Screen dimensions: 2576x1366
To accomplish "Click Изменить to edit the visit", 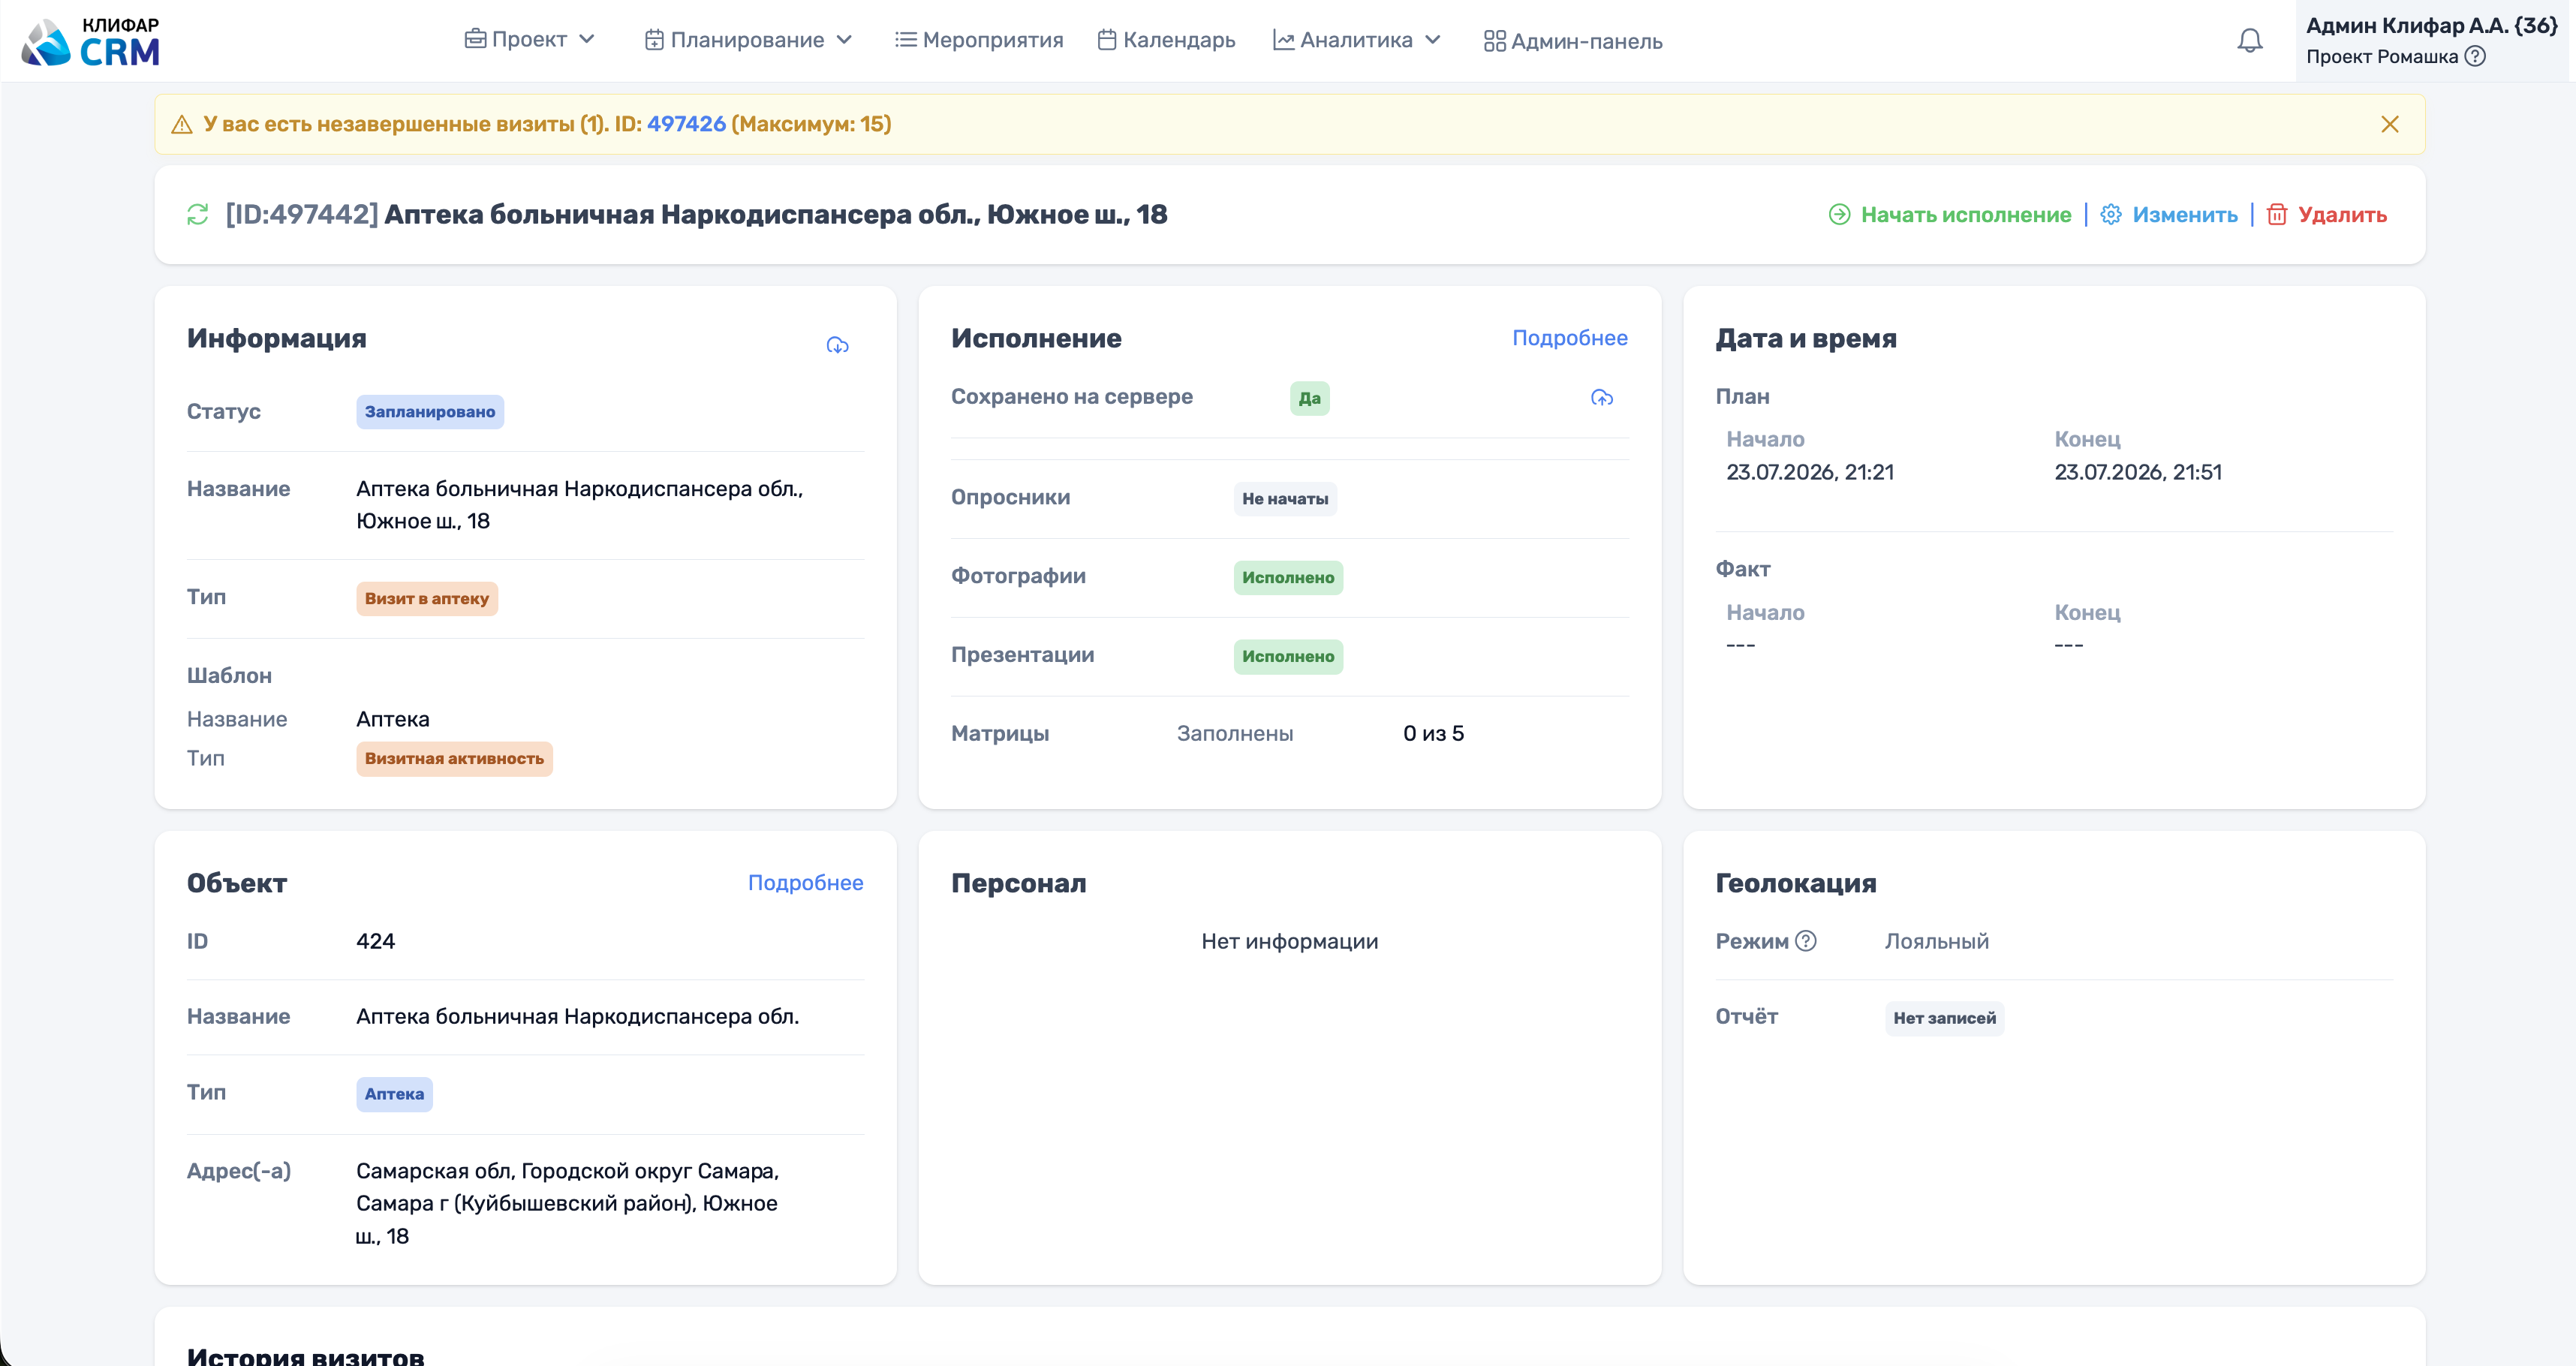I will (x=2169, y=214).
